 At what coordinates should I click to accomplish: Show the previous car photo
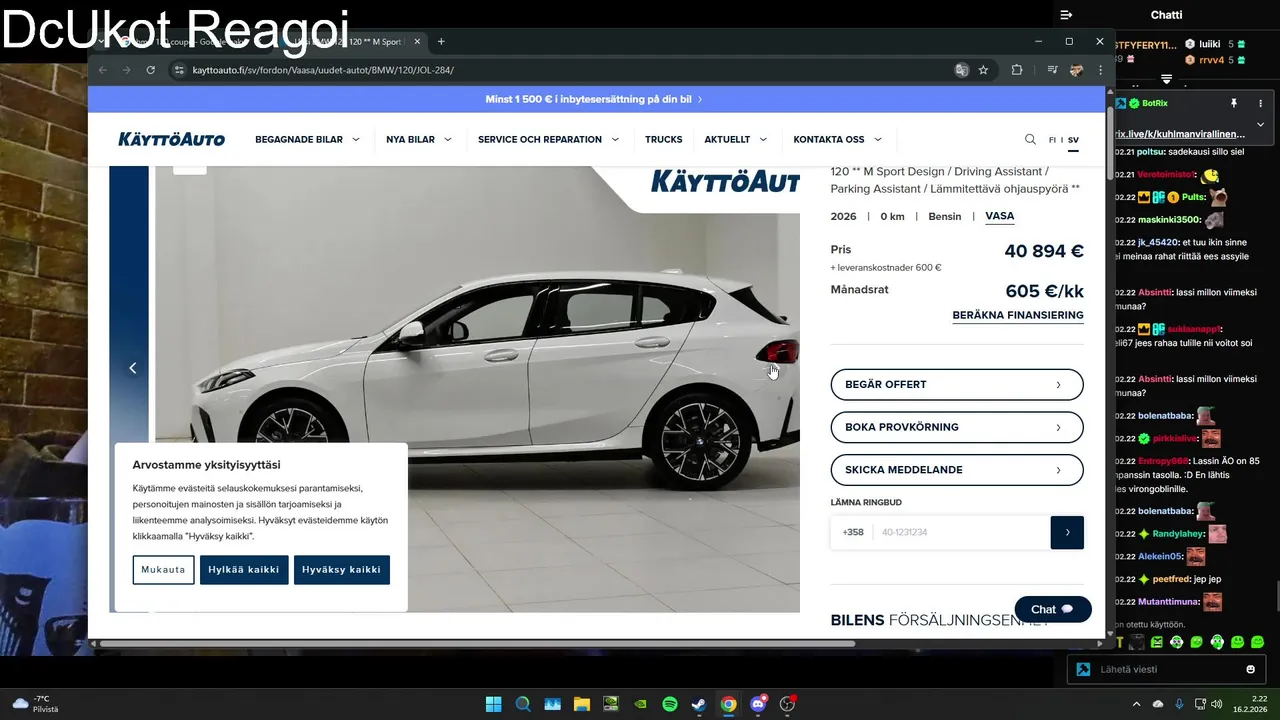coord(132,368)
